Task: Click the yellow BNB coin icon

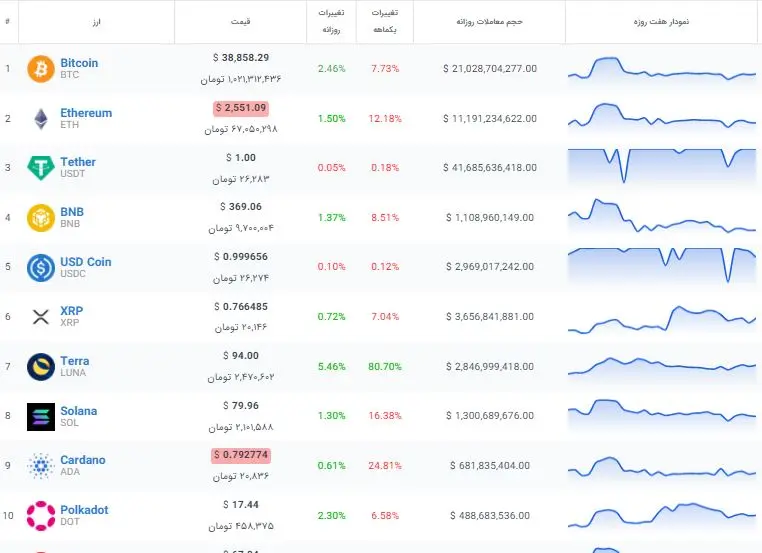Action: [x=41, y=218]
